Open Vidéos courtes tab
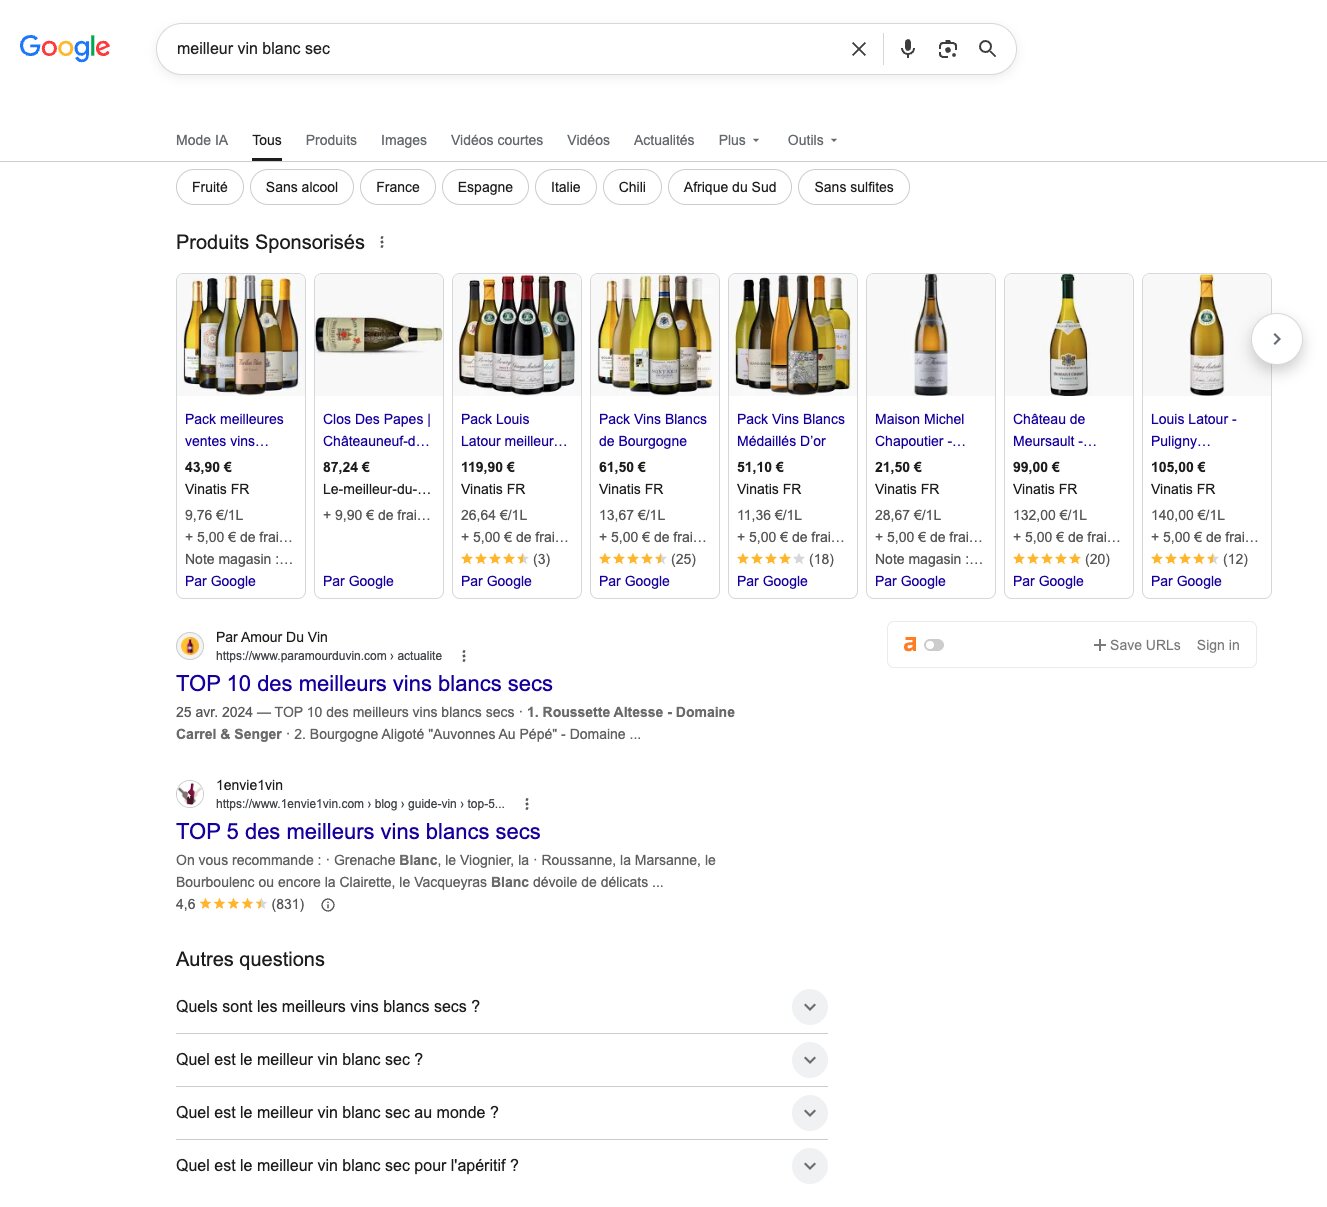 coord(497,140)
